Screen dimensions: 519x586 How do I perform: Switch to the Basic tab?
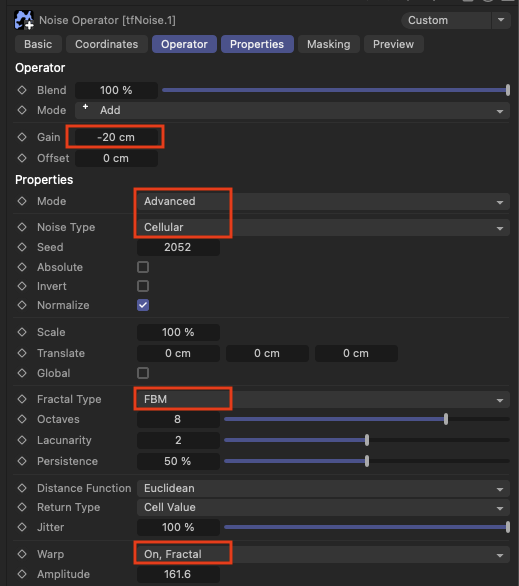[x=38, y=44]
